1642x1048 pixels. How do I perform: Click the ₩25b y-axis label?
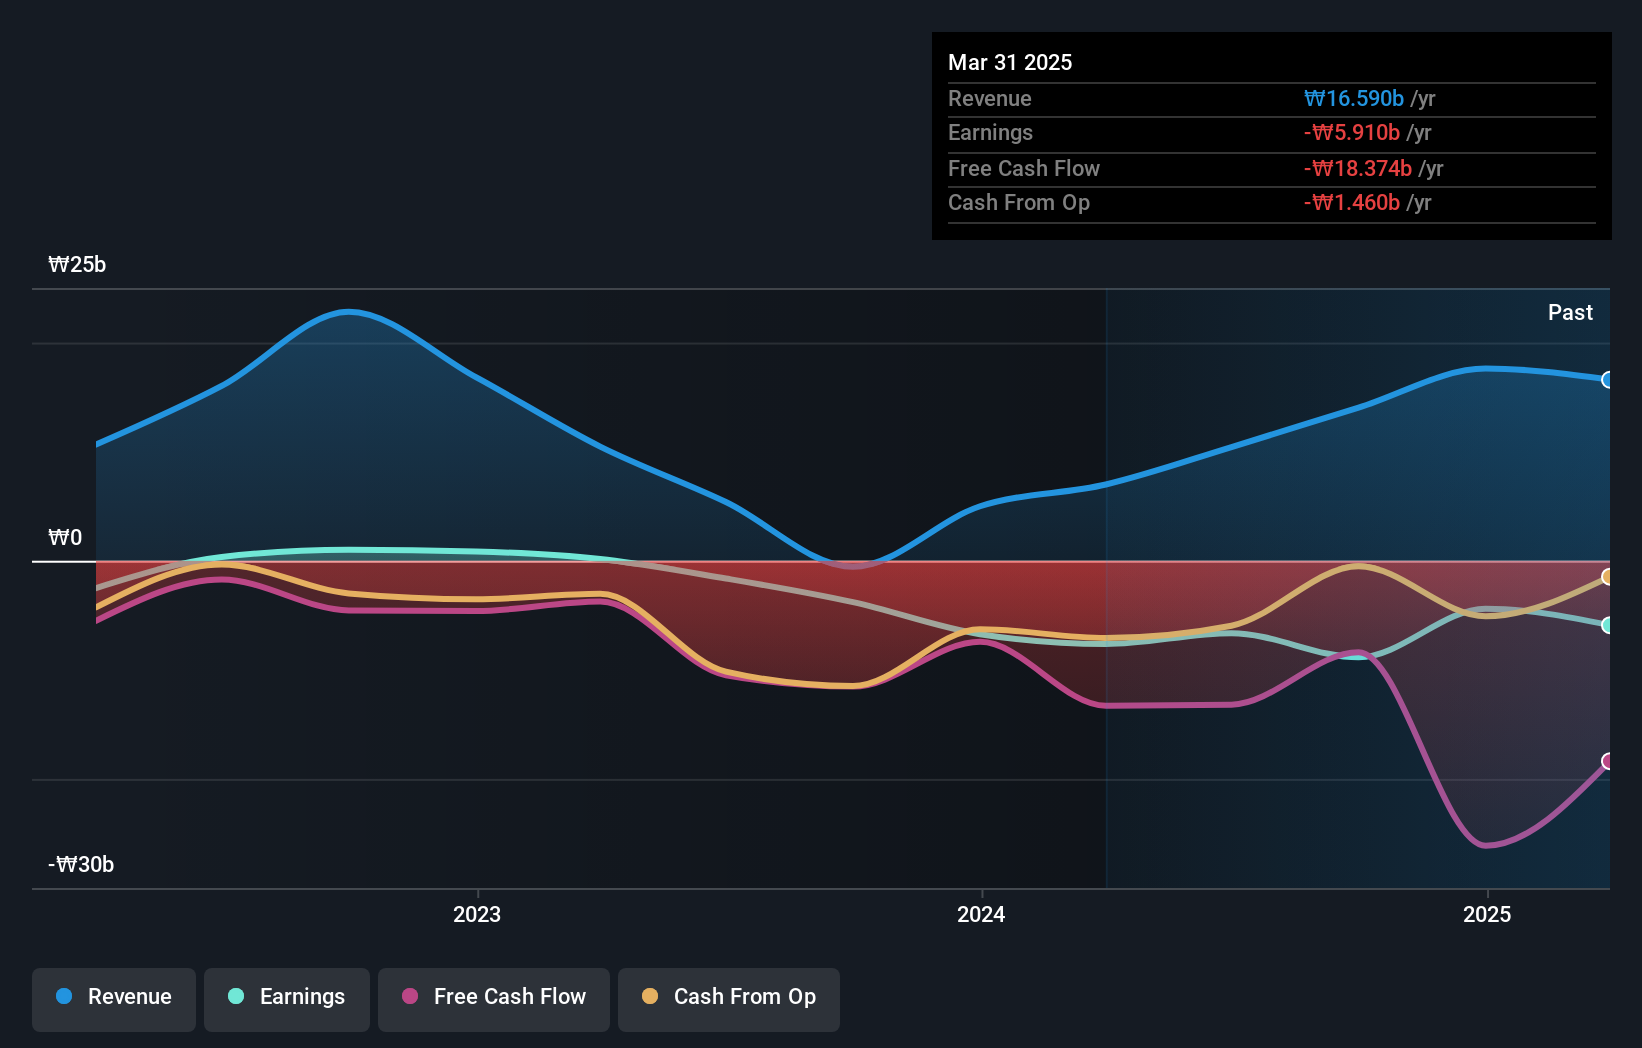77,265
